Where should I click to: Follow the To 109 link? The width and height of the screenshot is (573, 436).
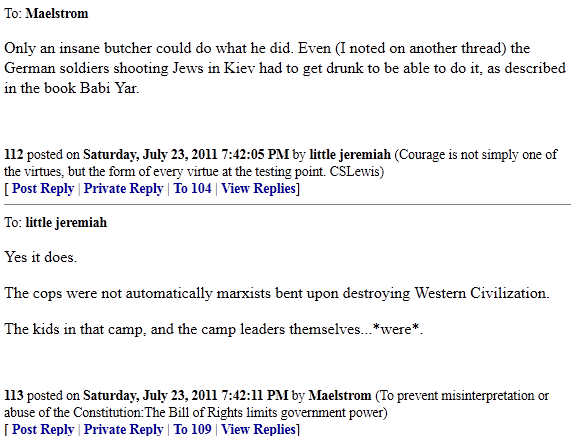point(192,429)
